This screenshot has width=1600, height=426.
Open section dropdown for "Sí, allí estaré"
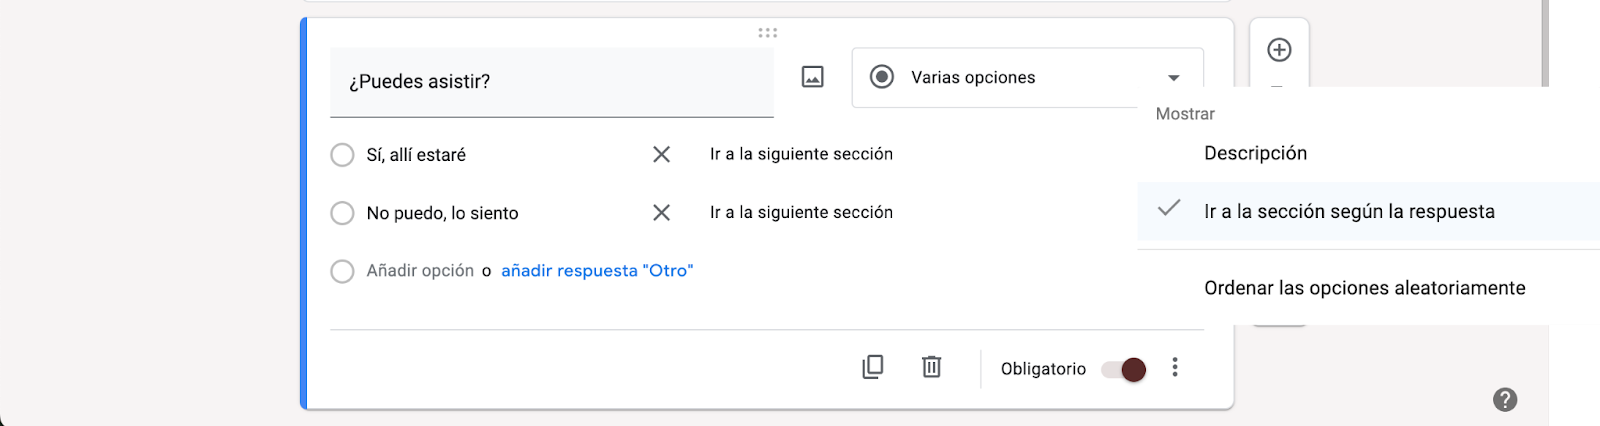(x=801, y=154)
